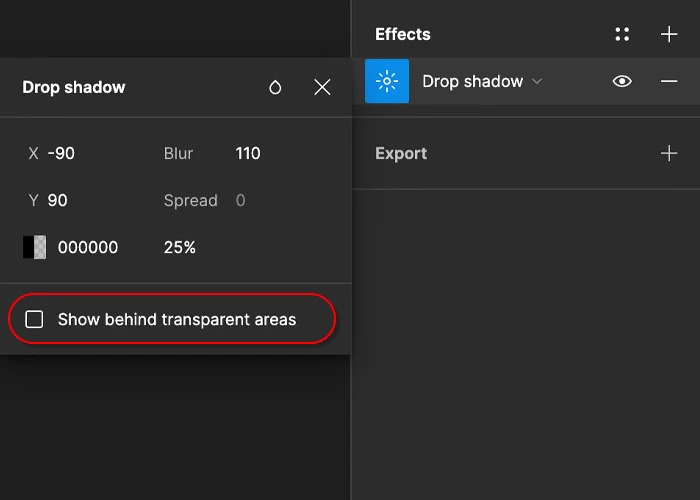
Task: Open blend mode droplet icon
Action: pyautogui.click(x=275, y=88)
